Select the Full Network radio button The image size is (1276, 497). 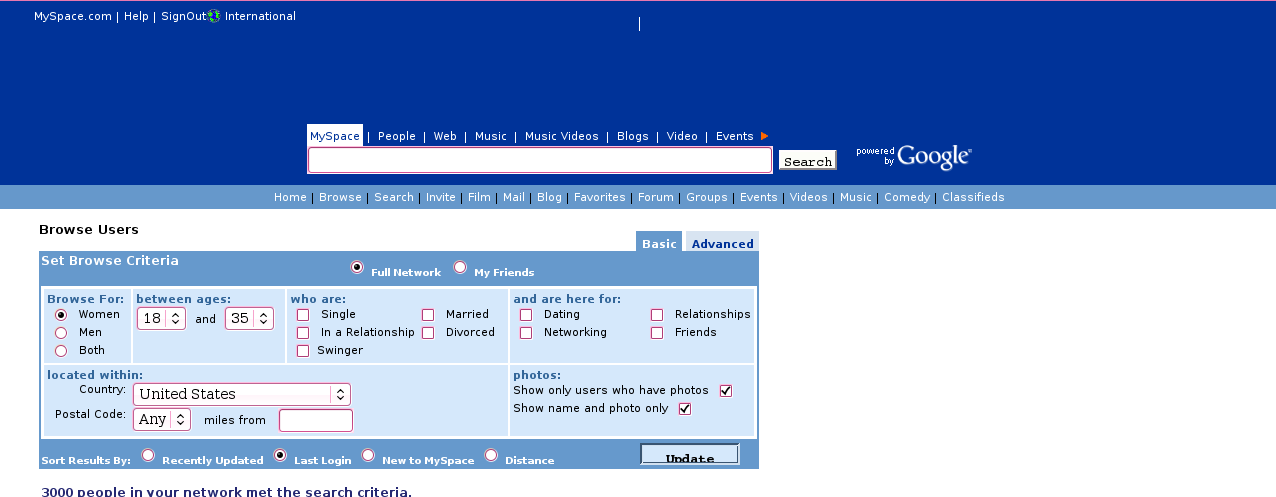[x=357, y=267]
